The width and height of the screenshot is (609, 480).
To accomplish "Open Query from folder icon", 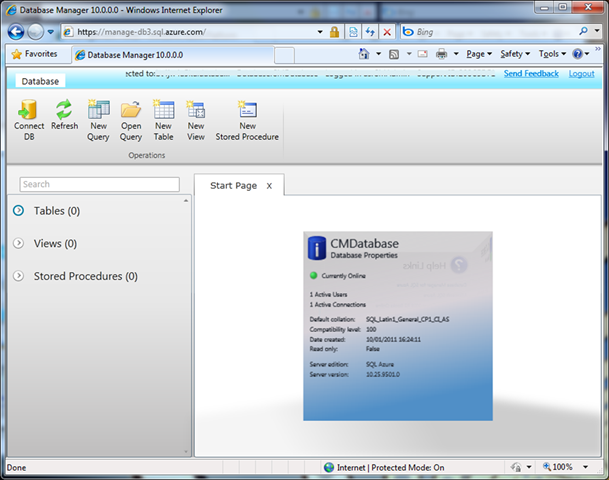I will (x=131, y=110).
